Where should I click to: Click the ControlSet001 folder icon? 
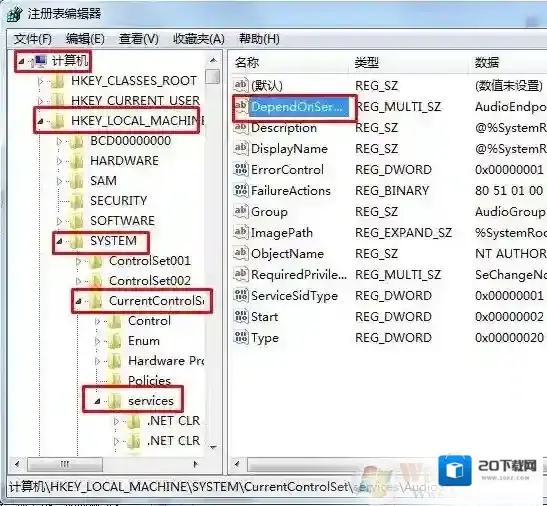pyautogui.click(x=96, y=261)
